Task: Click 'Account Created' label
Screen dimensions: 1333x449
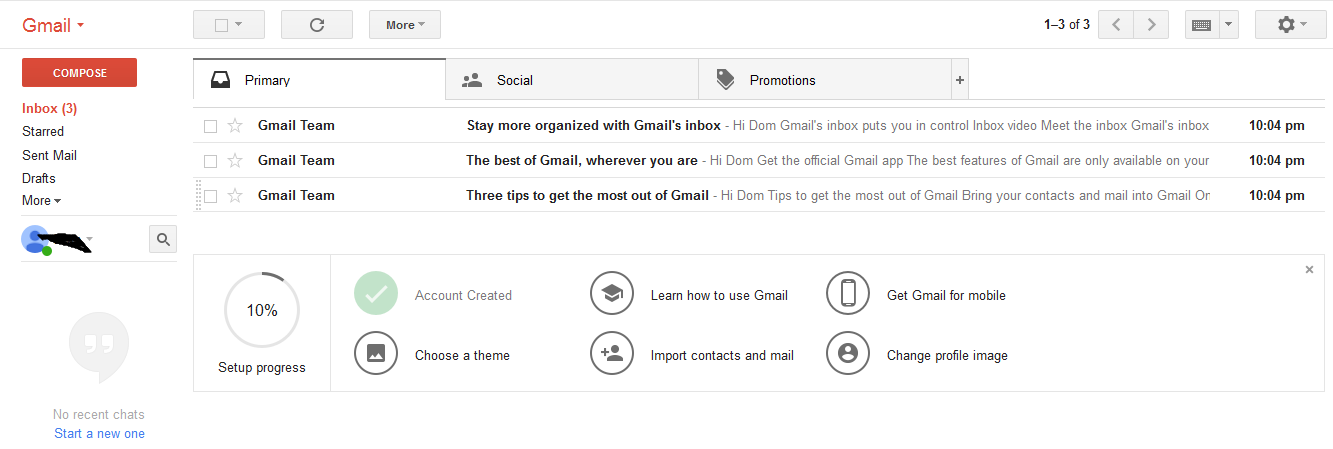Action: [463, 295]
